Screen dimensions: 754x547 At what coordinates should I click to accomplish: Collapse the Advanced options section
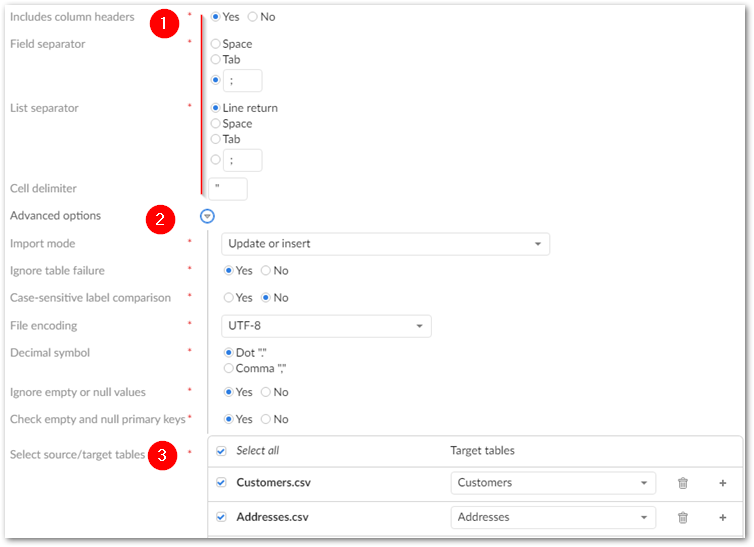coord(207,216)
